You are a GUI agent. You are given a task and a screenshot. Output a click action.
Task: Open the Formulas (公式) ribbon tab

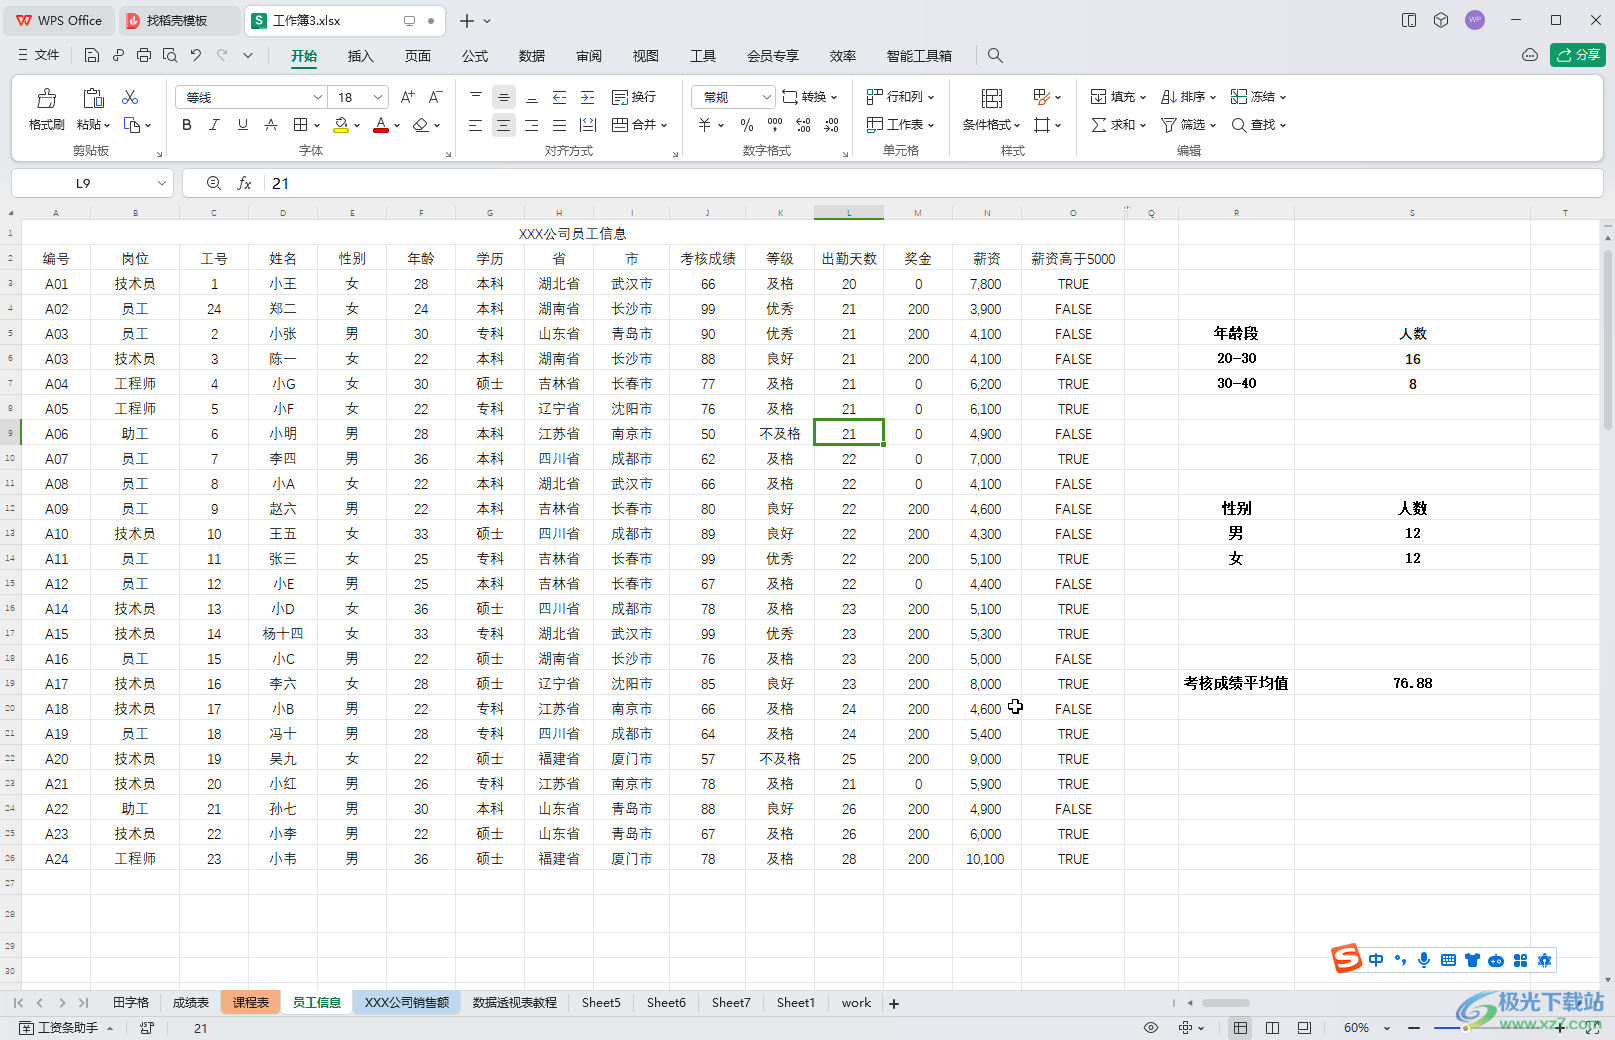tap(475, 56)
